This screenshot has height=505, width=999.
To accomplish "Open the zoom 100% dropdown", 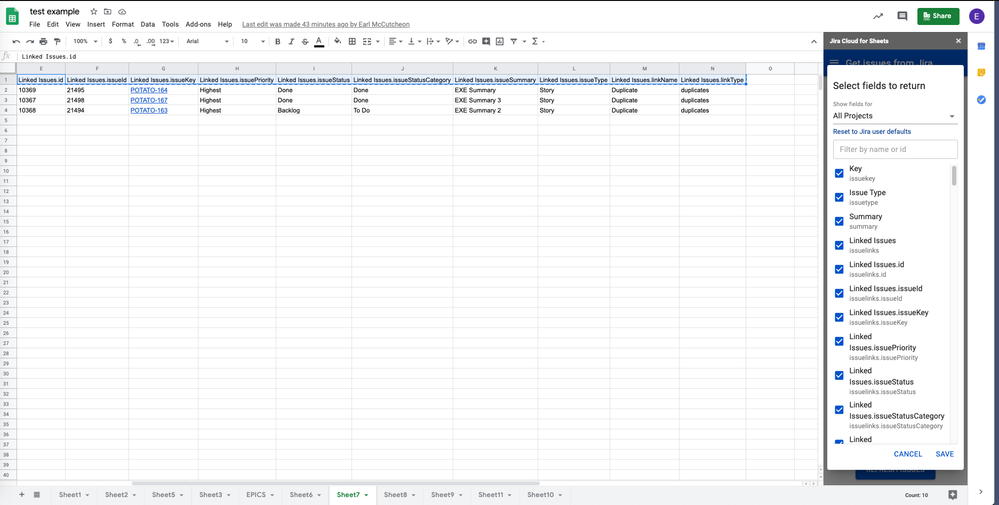I will click(85, 41).
